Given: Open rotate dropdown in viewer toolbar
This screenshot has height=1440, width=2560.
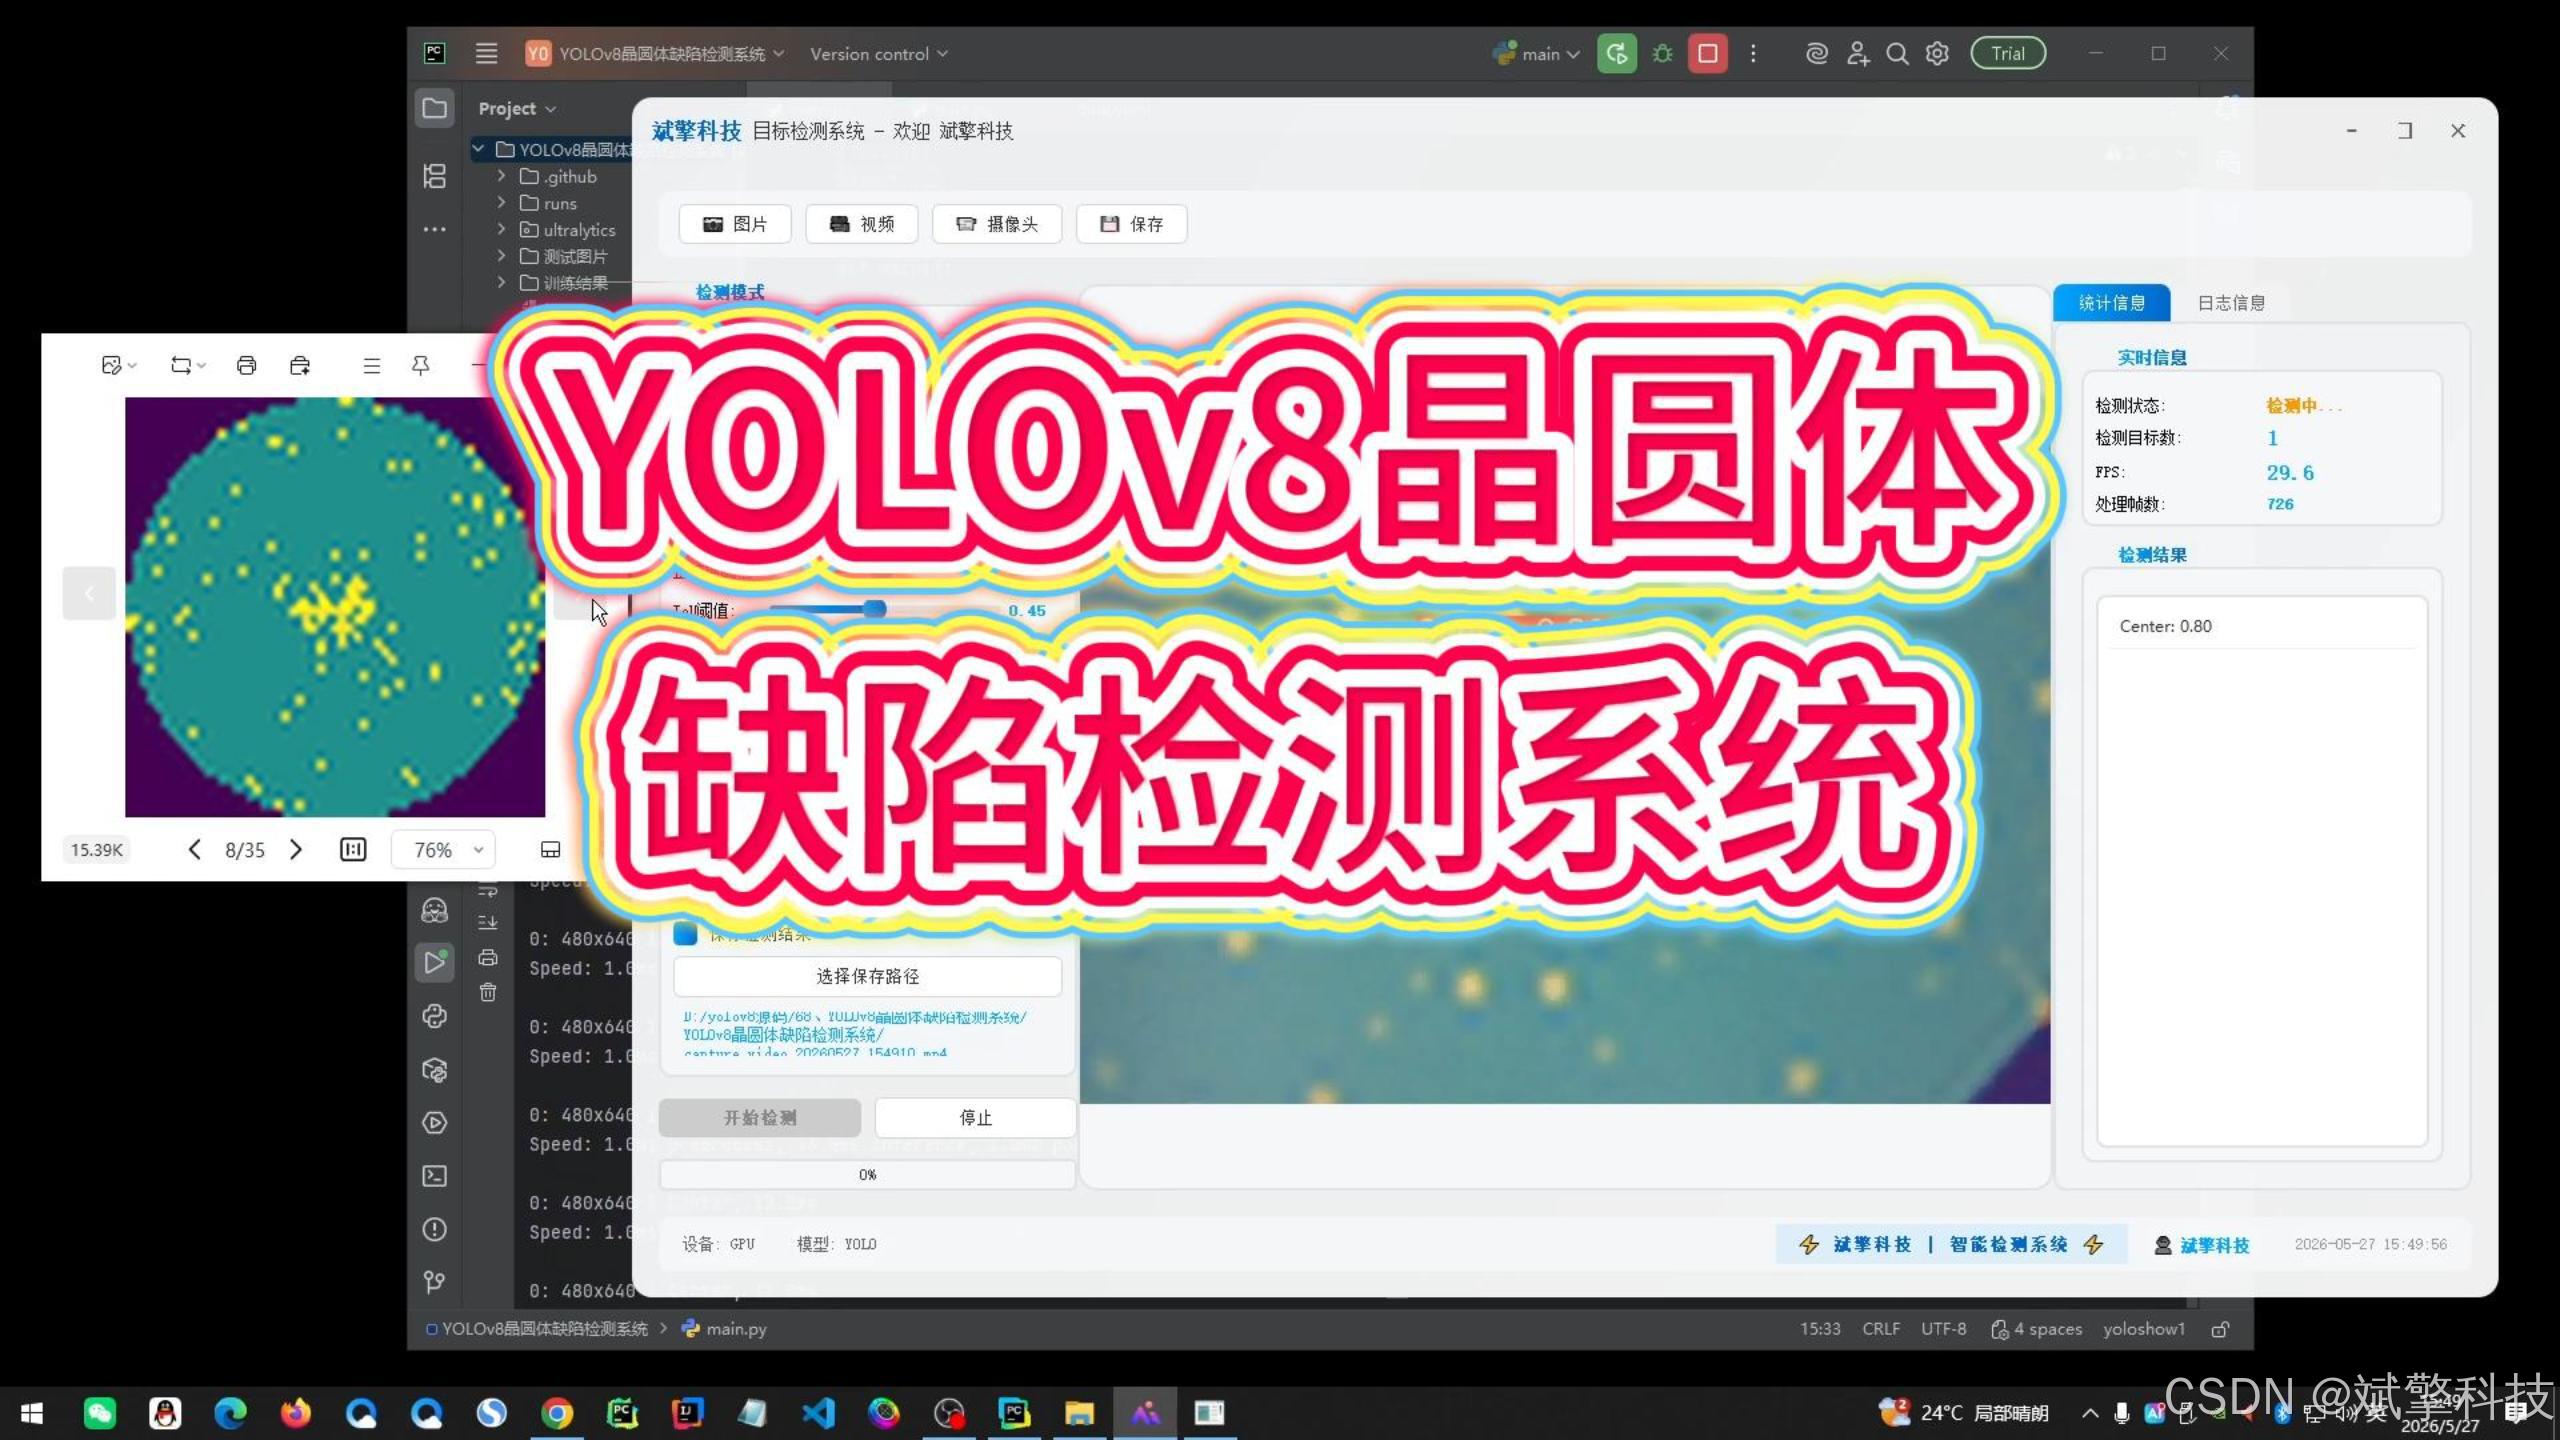Looking at the screenshot, I should point(188,365).
